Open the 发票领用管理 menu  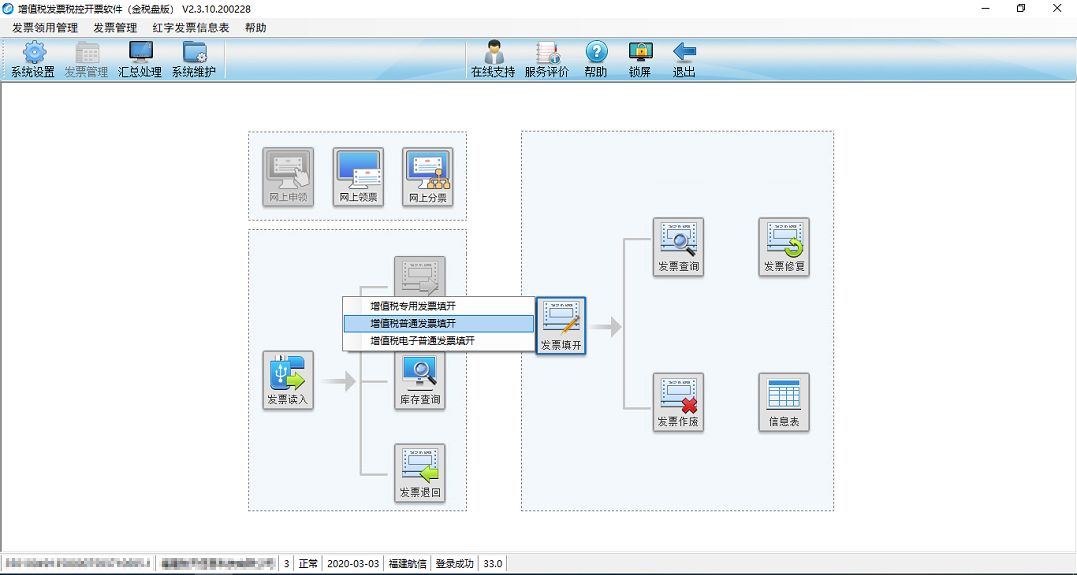coord(45,28)
